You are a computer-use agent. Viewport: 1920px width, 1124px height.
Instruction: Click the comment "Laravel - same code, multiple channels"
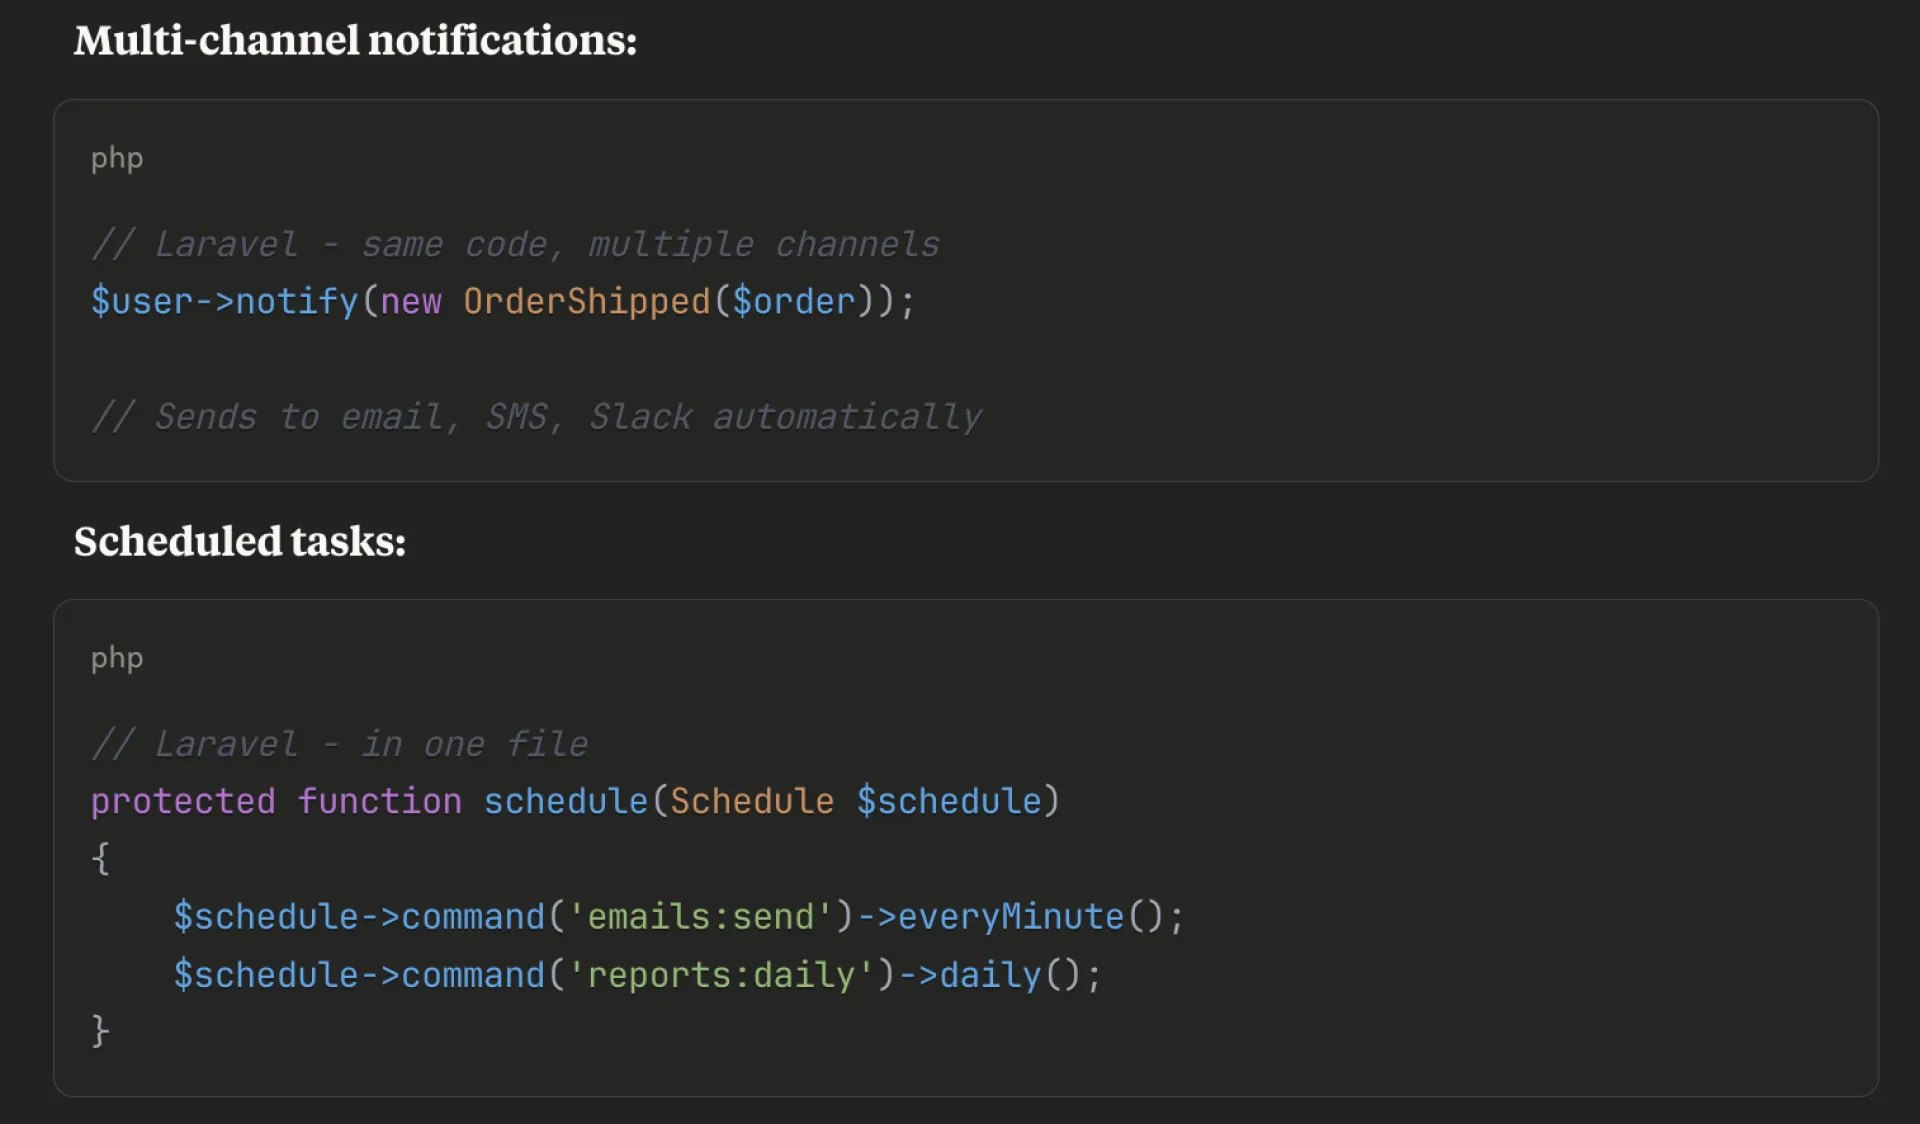[x=515, y=245]
